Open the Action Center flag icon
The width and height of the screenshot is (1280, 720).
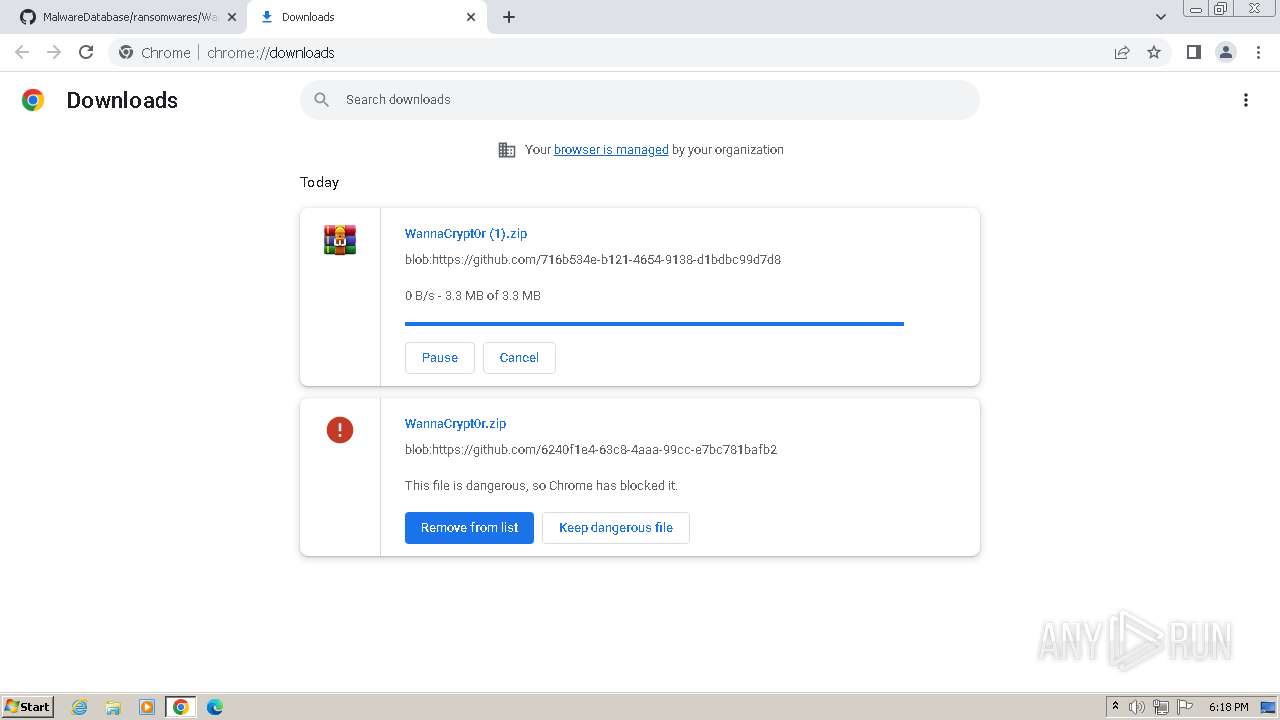tap(1185, 707)
